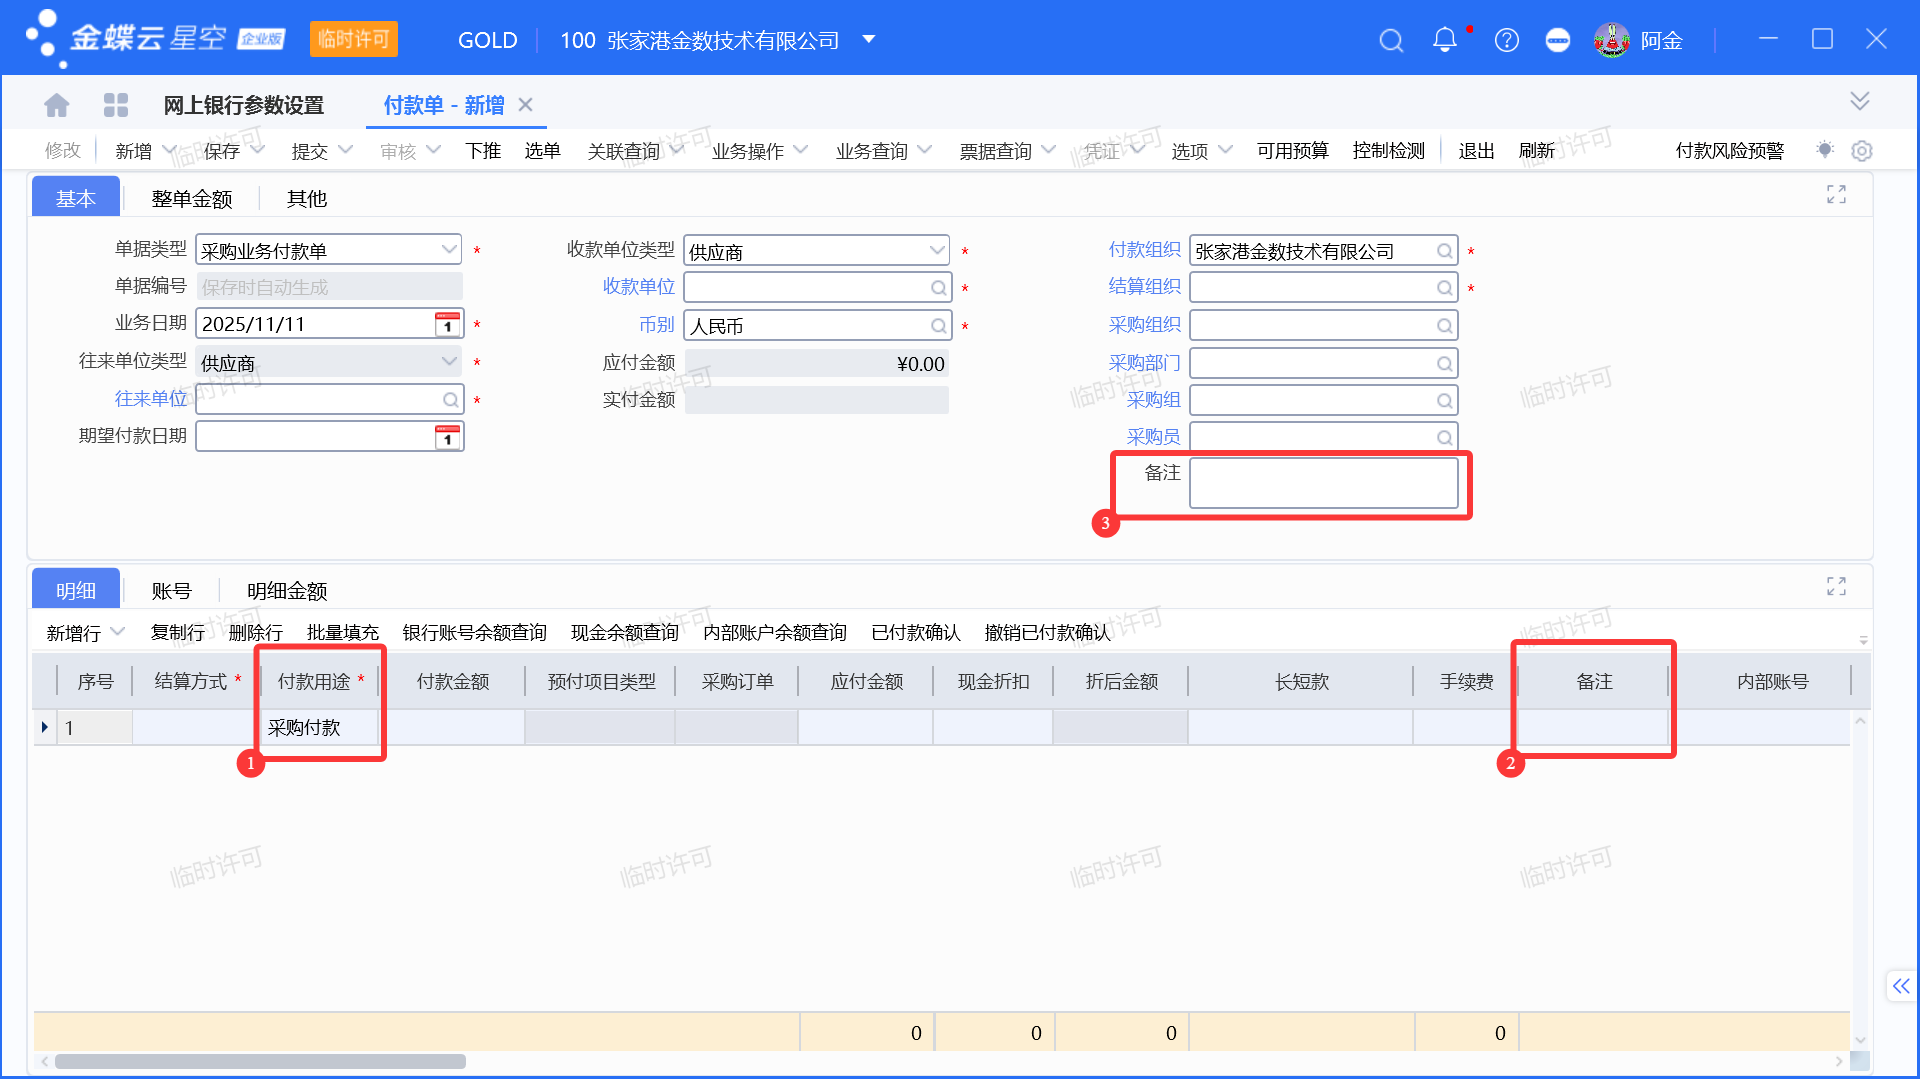Expand the 收款单位类型 combo box
The width and height of the screenshot is (1920, 1079).
(937, 250)
